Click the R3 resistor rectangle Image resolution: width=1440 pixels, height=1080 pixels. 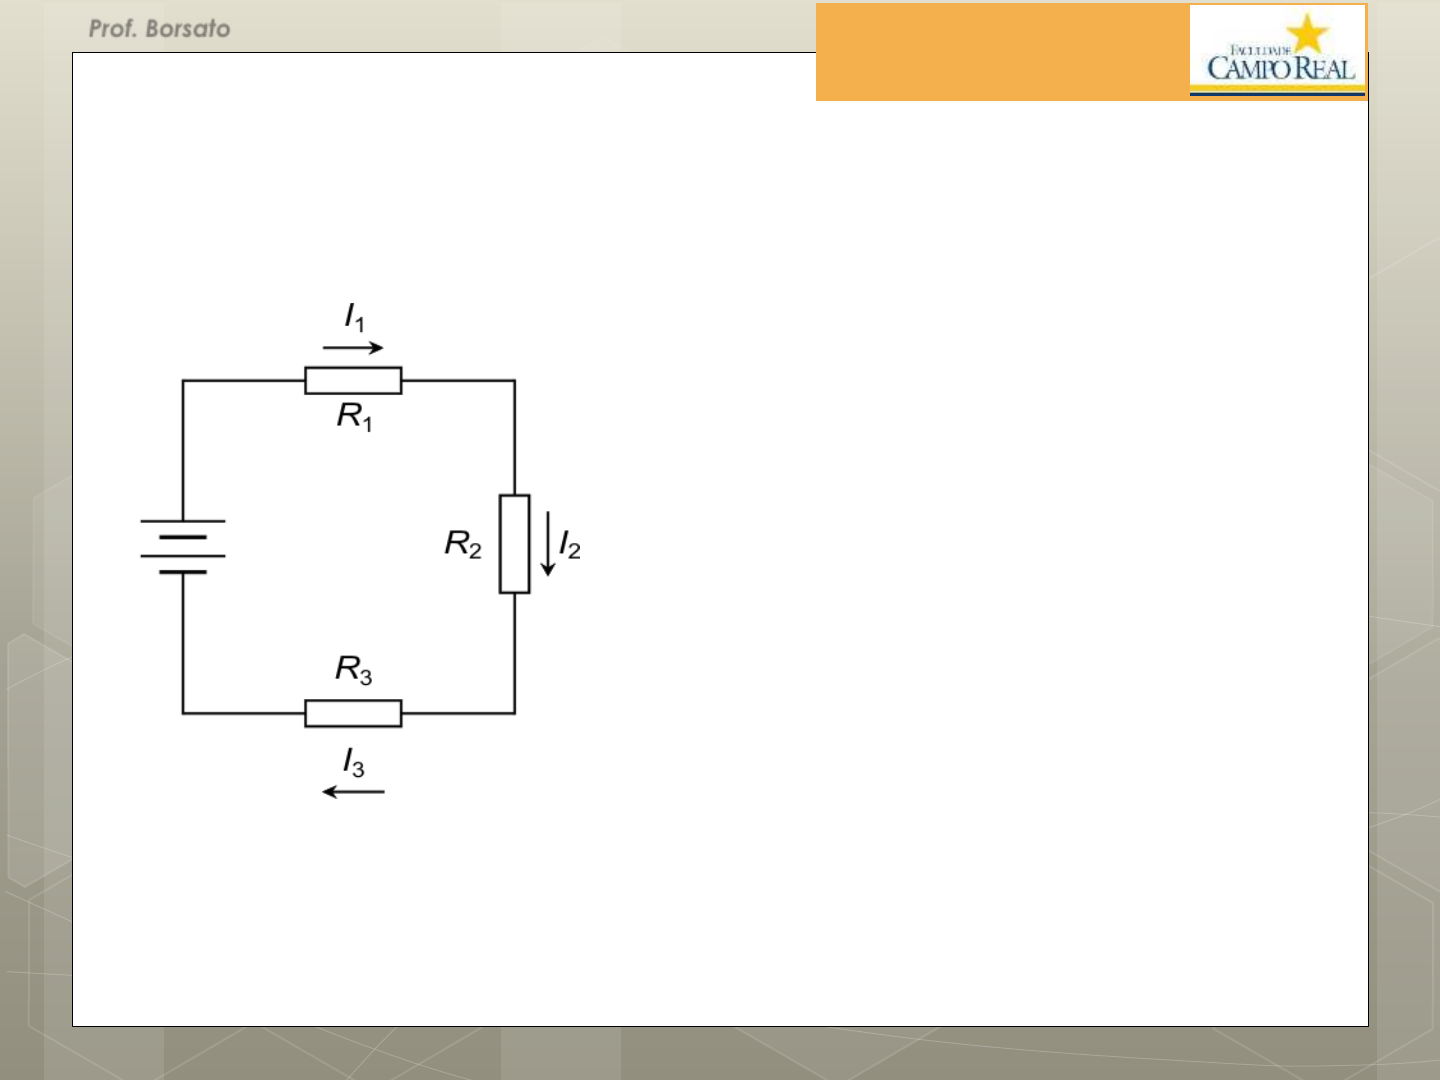tap(353, 713)
